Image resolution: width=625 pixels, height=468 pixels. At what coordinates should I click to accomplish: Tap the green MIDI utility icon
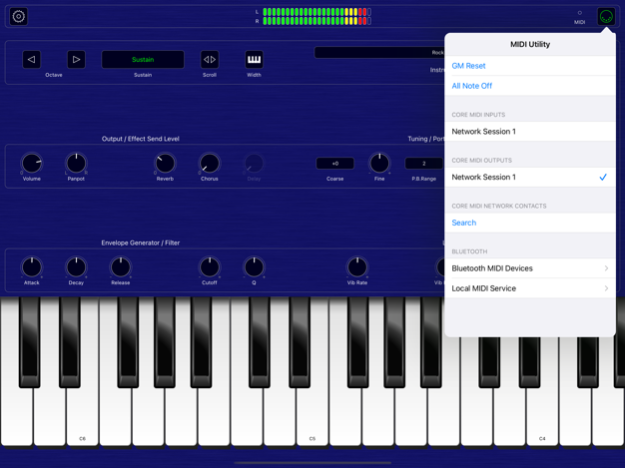click(x=606, y=17)
